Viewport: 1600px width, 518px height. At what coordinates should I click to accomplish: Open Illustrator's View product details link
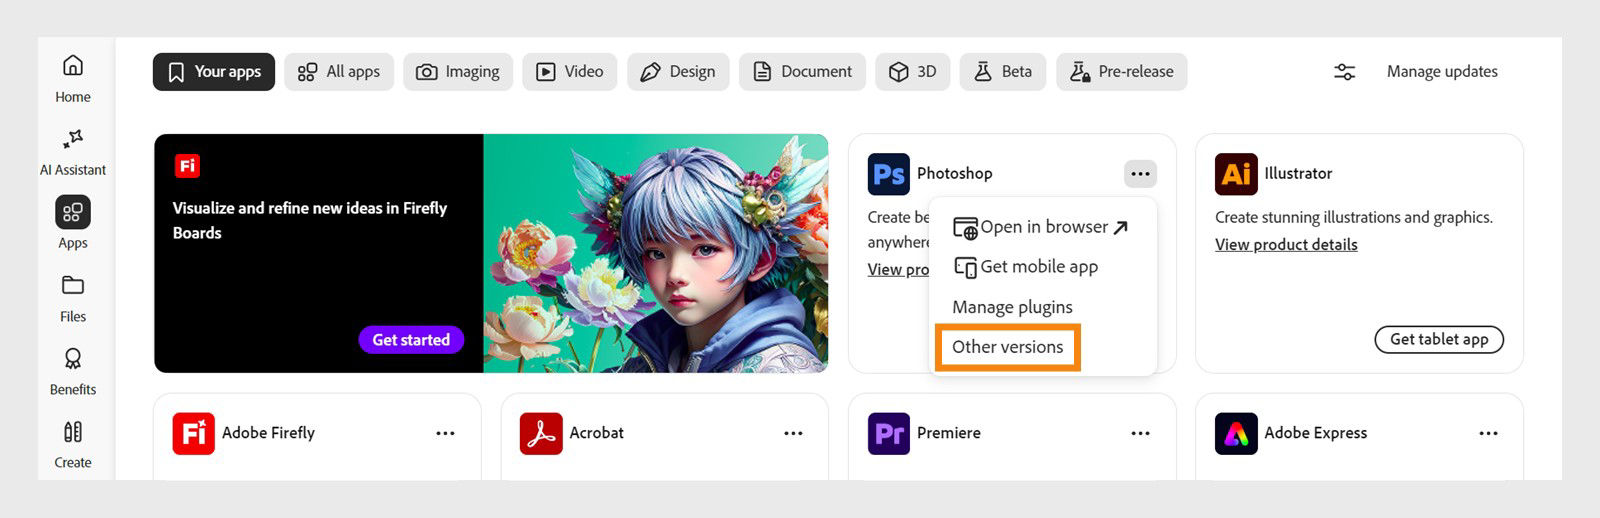point(1286,245)
